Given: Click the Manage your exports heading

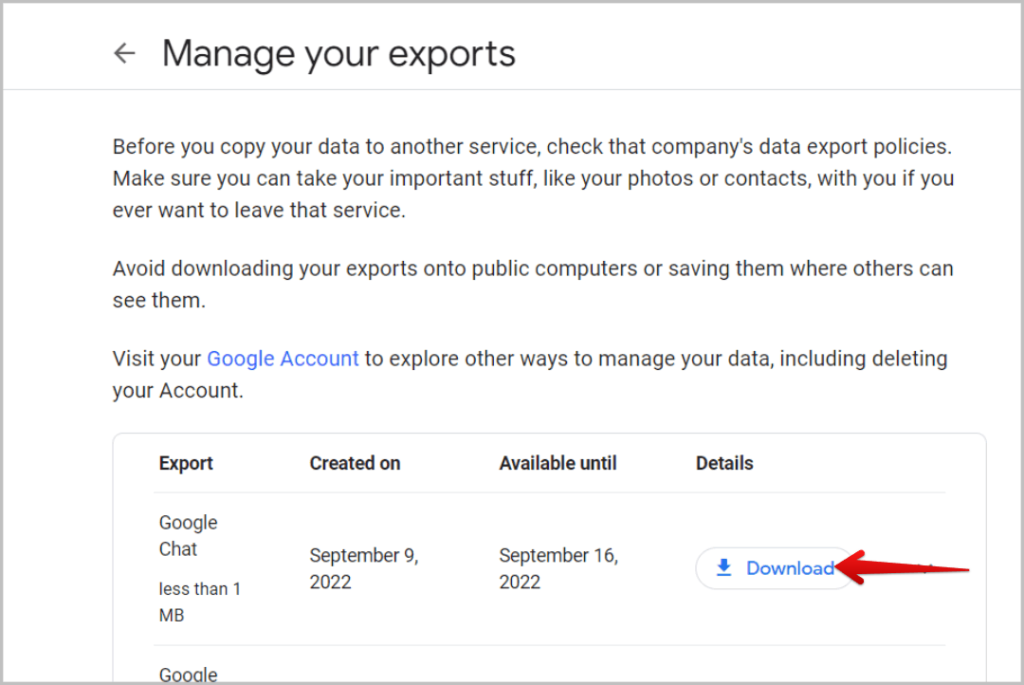Looking at the screenshot, I should (x=338, y=54).
